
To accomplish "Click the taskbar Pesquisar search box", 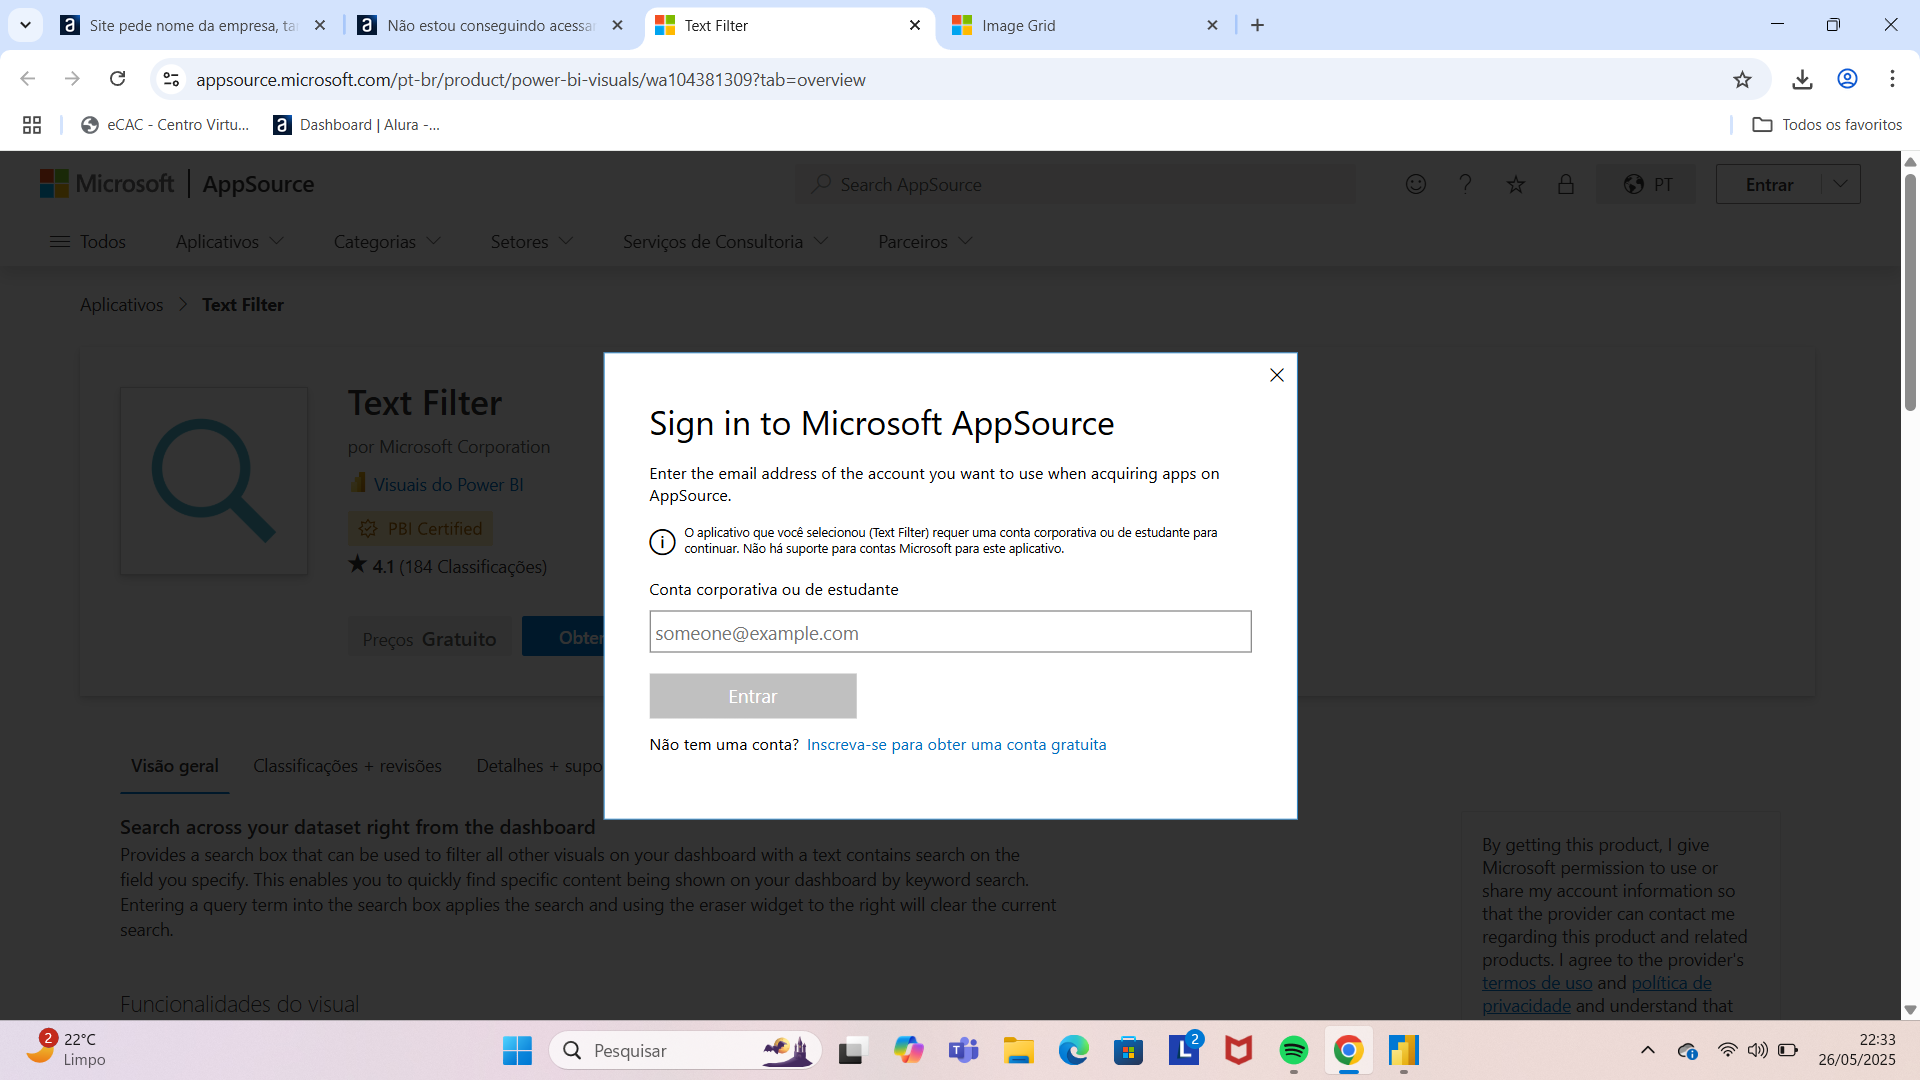I will tap(685, 1050).
